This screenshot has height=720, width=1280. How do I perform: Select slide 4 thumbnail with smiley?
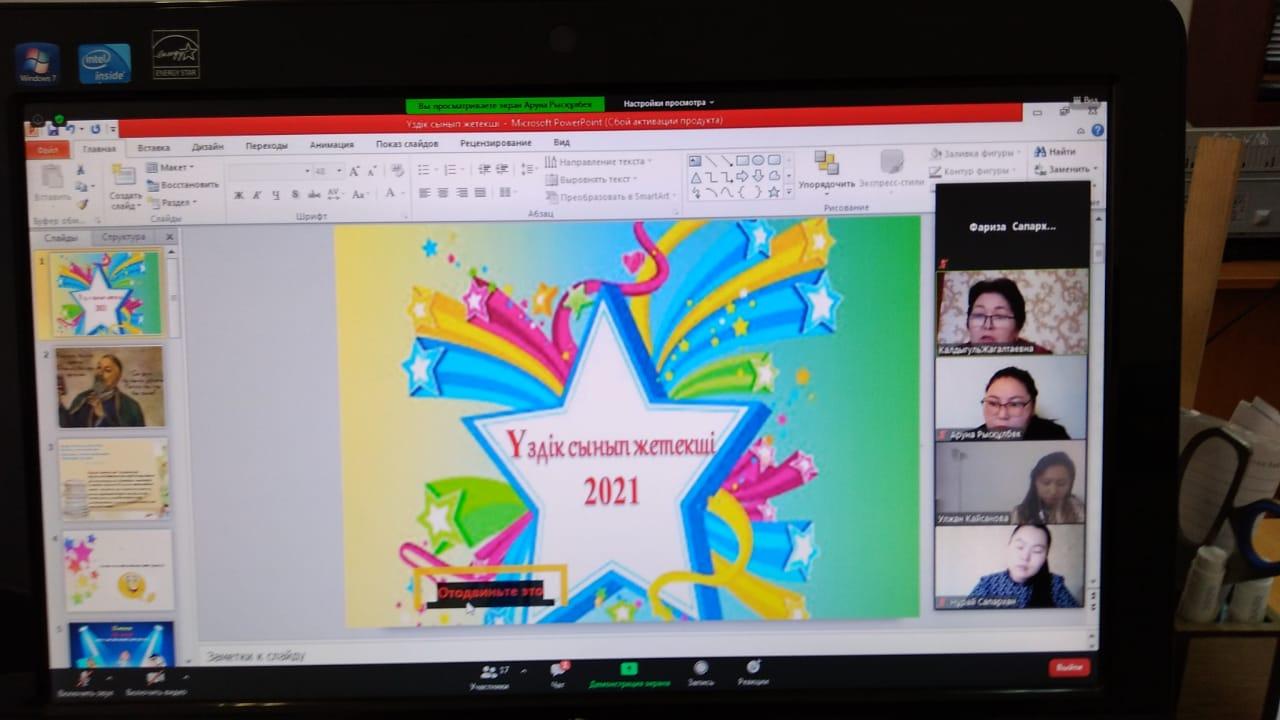[117, 570]
